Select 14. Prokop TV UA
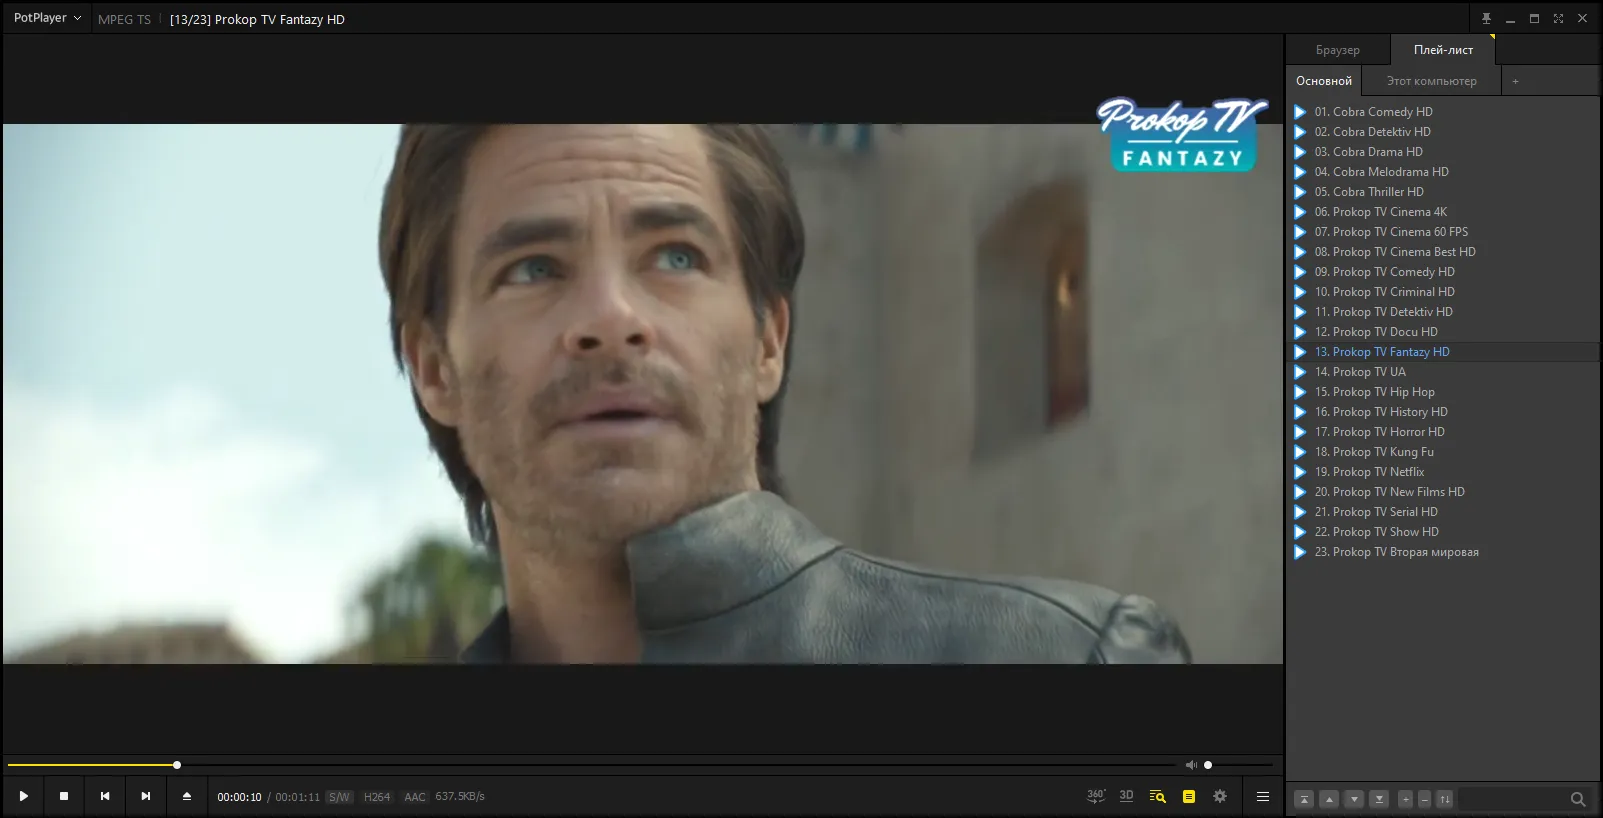 1443,372
